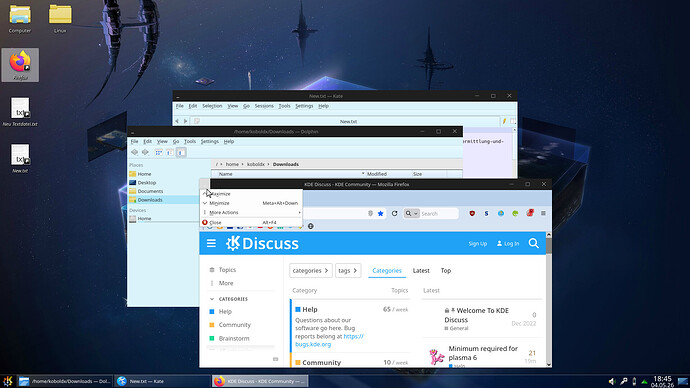The height and width of the screenshot is (388, 690).
Task: Open the Sessions menu in Kate
Action: pyautogui.click(x=264, y=106)
